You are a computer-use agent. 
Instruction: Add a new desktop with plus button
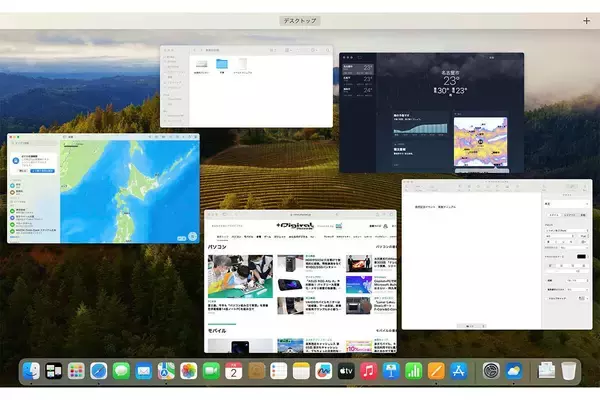pyautogui.click(x=586, y=20)
